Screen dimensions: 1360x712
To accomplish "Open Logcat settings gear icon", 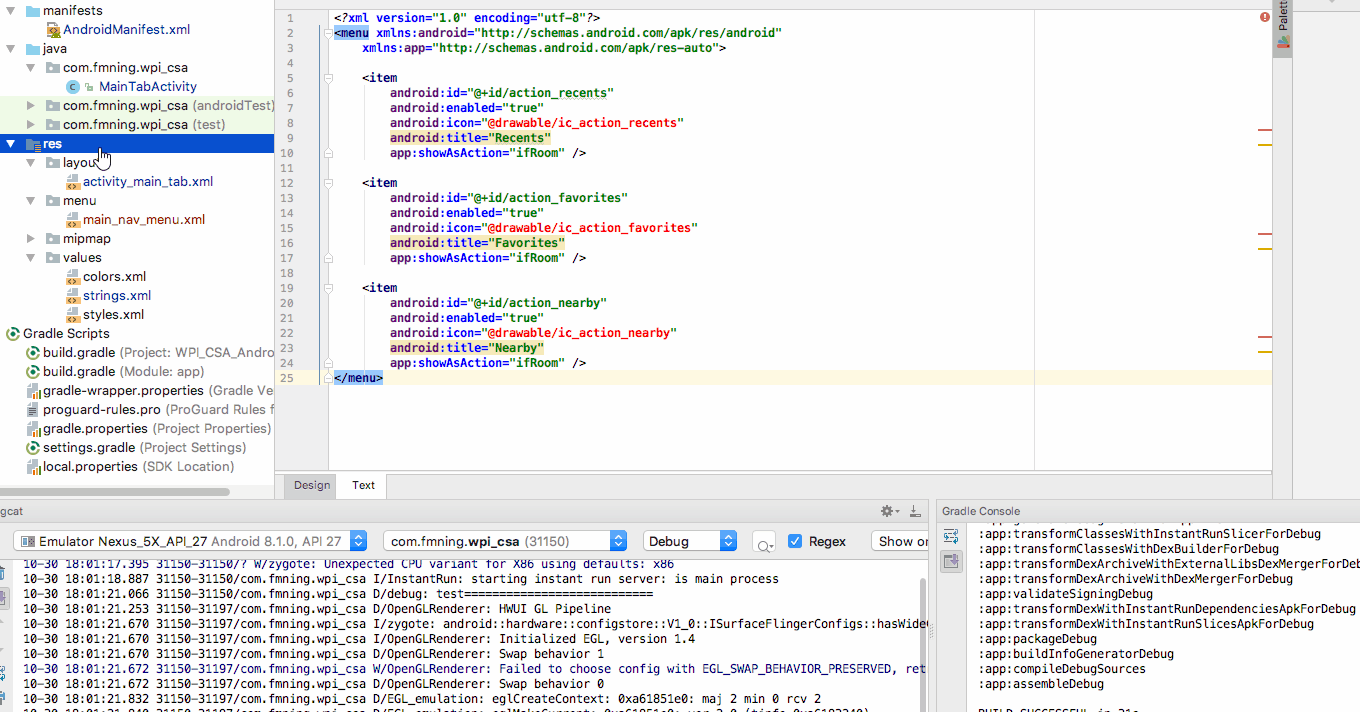I will click(888, 511).
